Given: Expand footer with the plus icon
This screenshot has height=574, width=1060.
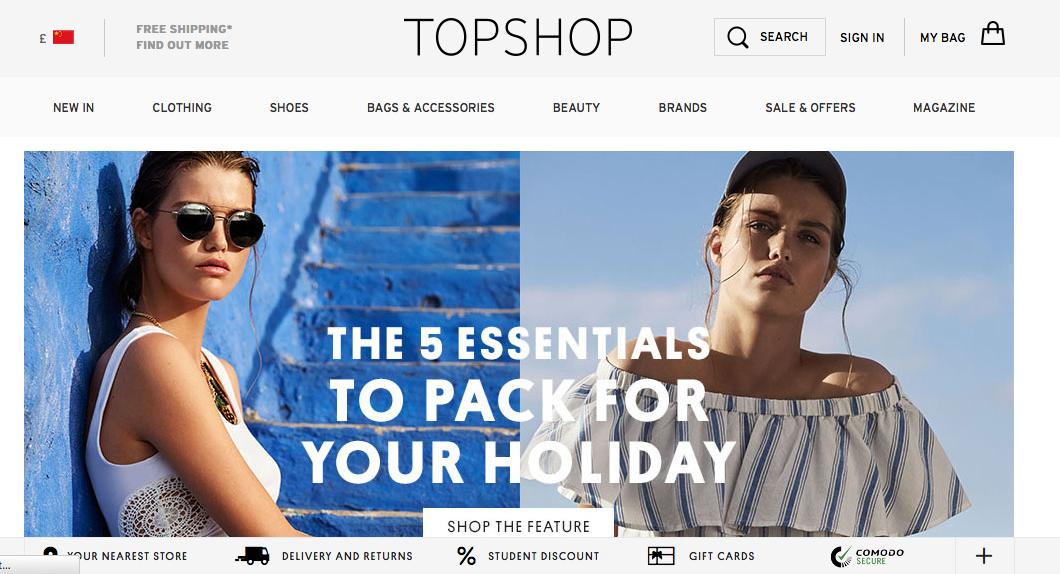Looking at the screenshot, I should tap(984, 556).
